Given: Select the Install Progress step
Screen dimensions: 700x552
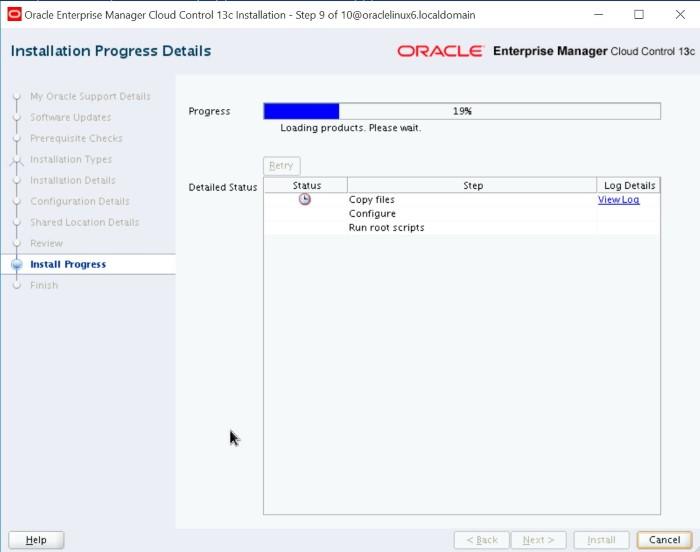Looking at the screenshot, I should (x=68, y=264).
